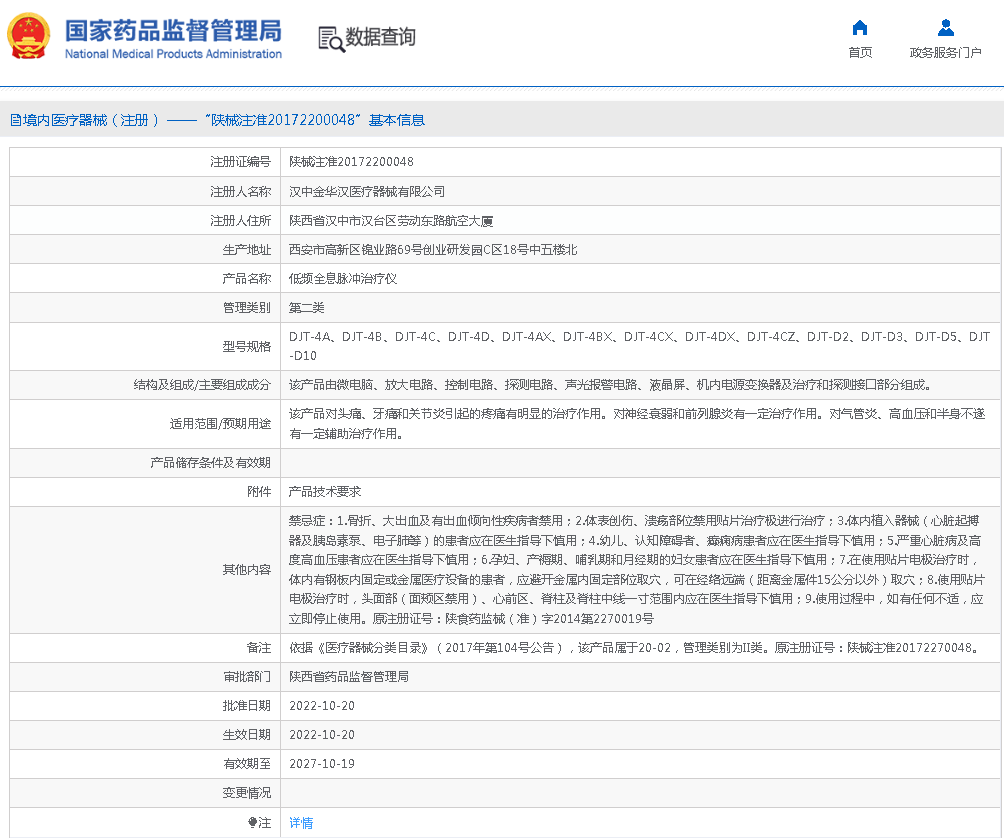Screen dimensions: 1004x838
Task: Click the National Medical Products Administration subtitle
Action: tap(173, 54)
